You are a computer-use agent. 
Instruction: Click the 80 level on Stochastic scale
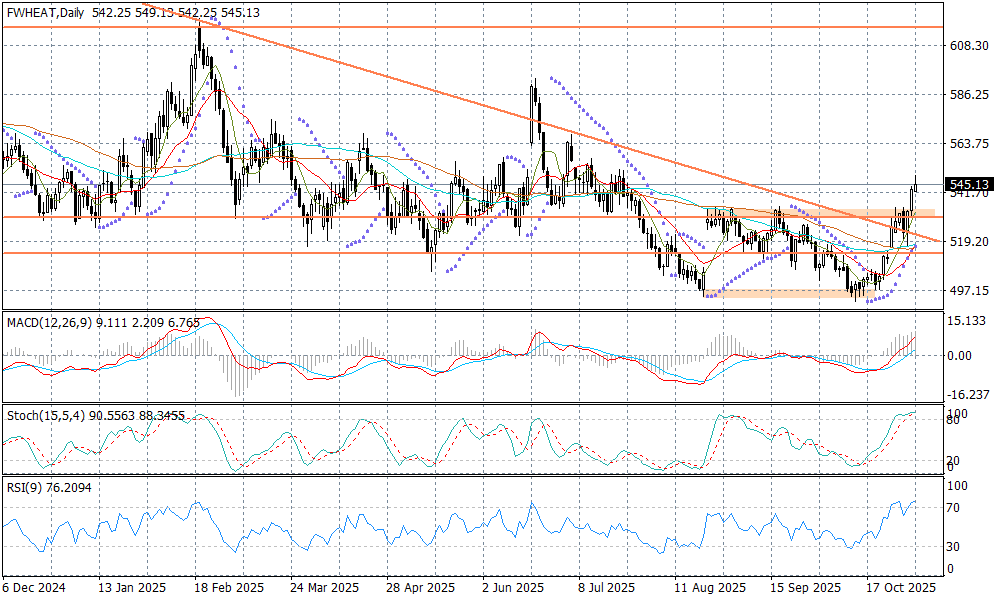pos(954,421)
